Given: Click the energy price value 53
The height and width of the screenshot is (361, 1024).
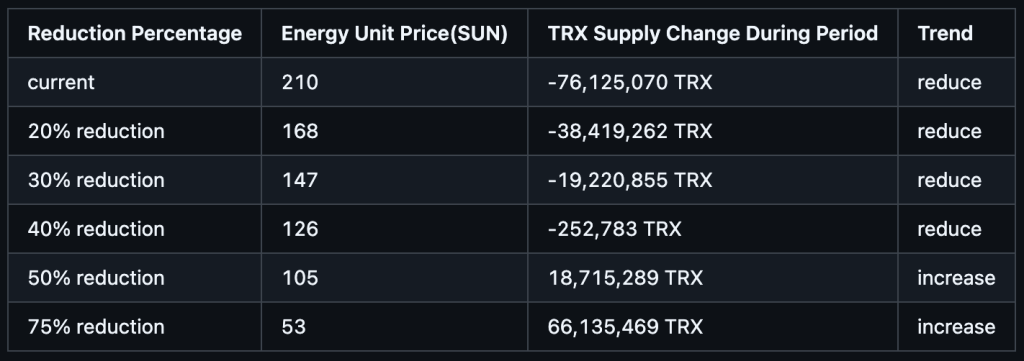Looking at the screenshot, I should click(x=293, y=327).
